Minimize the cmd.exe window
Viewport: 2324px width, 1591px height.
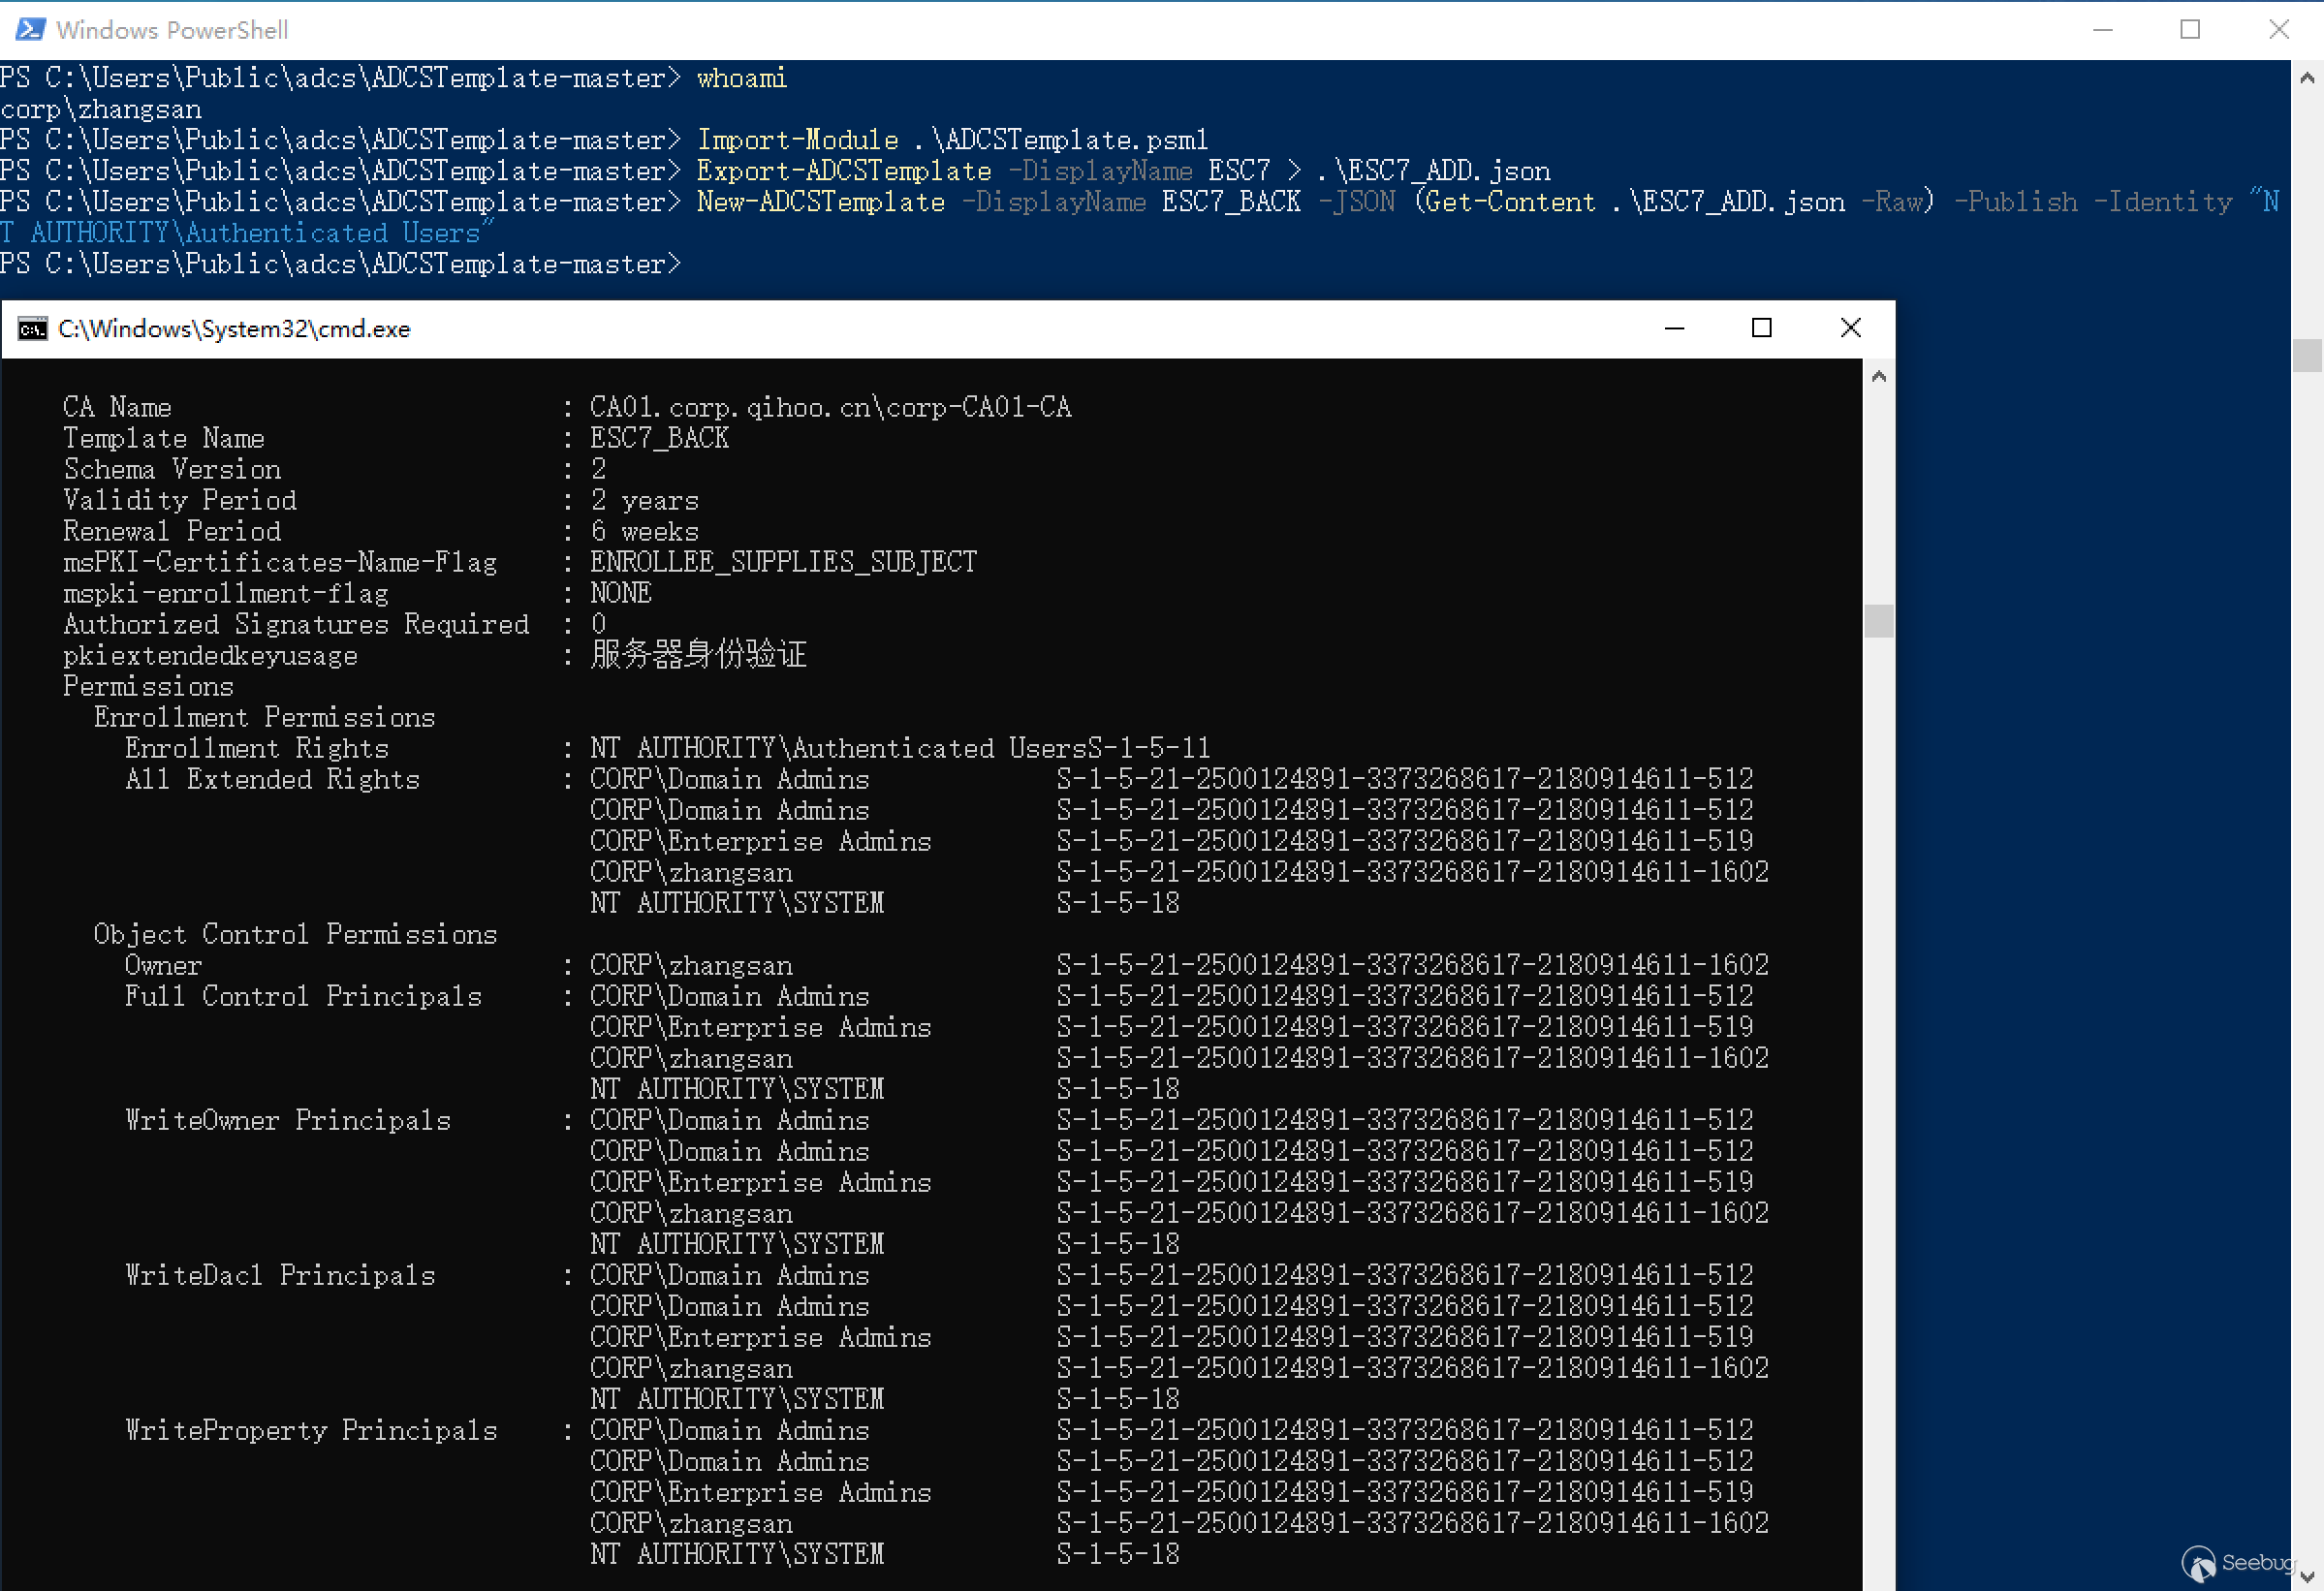[1674, 328]
